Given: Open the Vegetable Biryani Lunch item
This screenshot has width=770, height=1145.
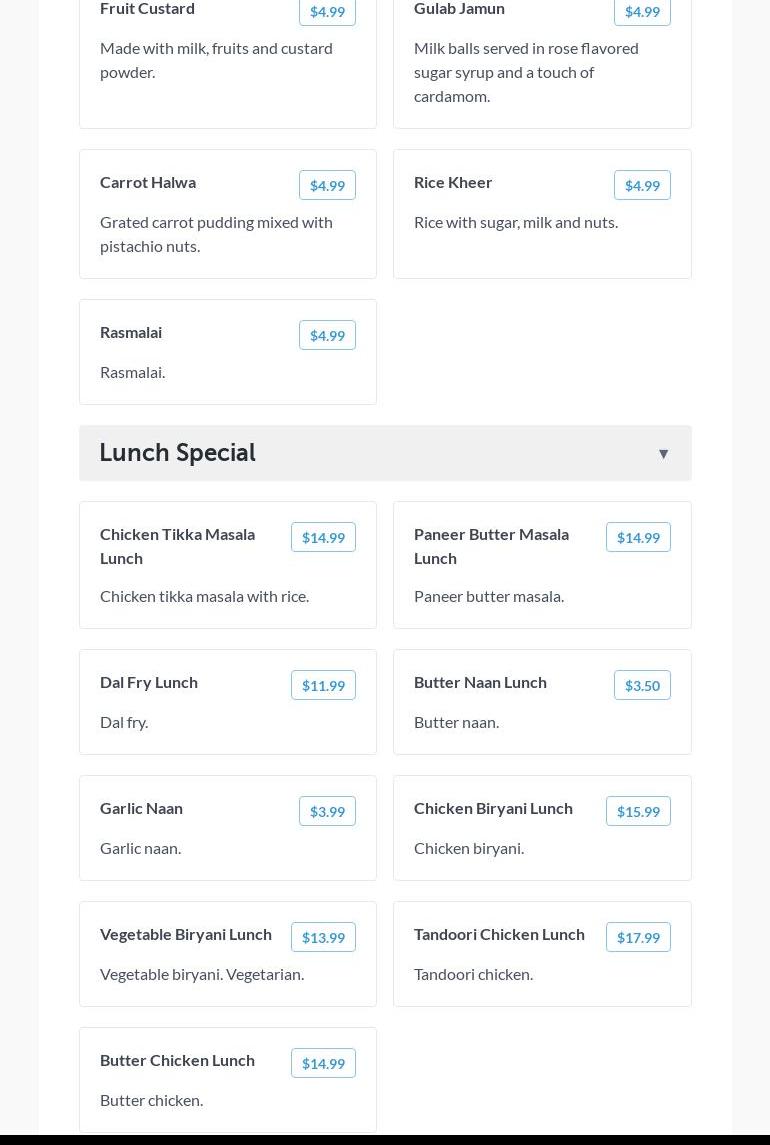Looking at the screenshot, I should pyautogui.click(x=186, y=934).
